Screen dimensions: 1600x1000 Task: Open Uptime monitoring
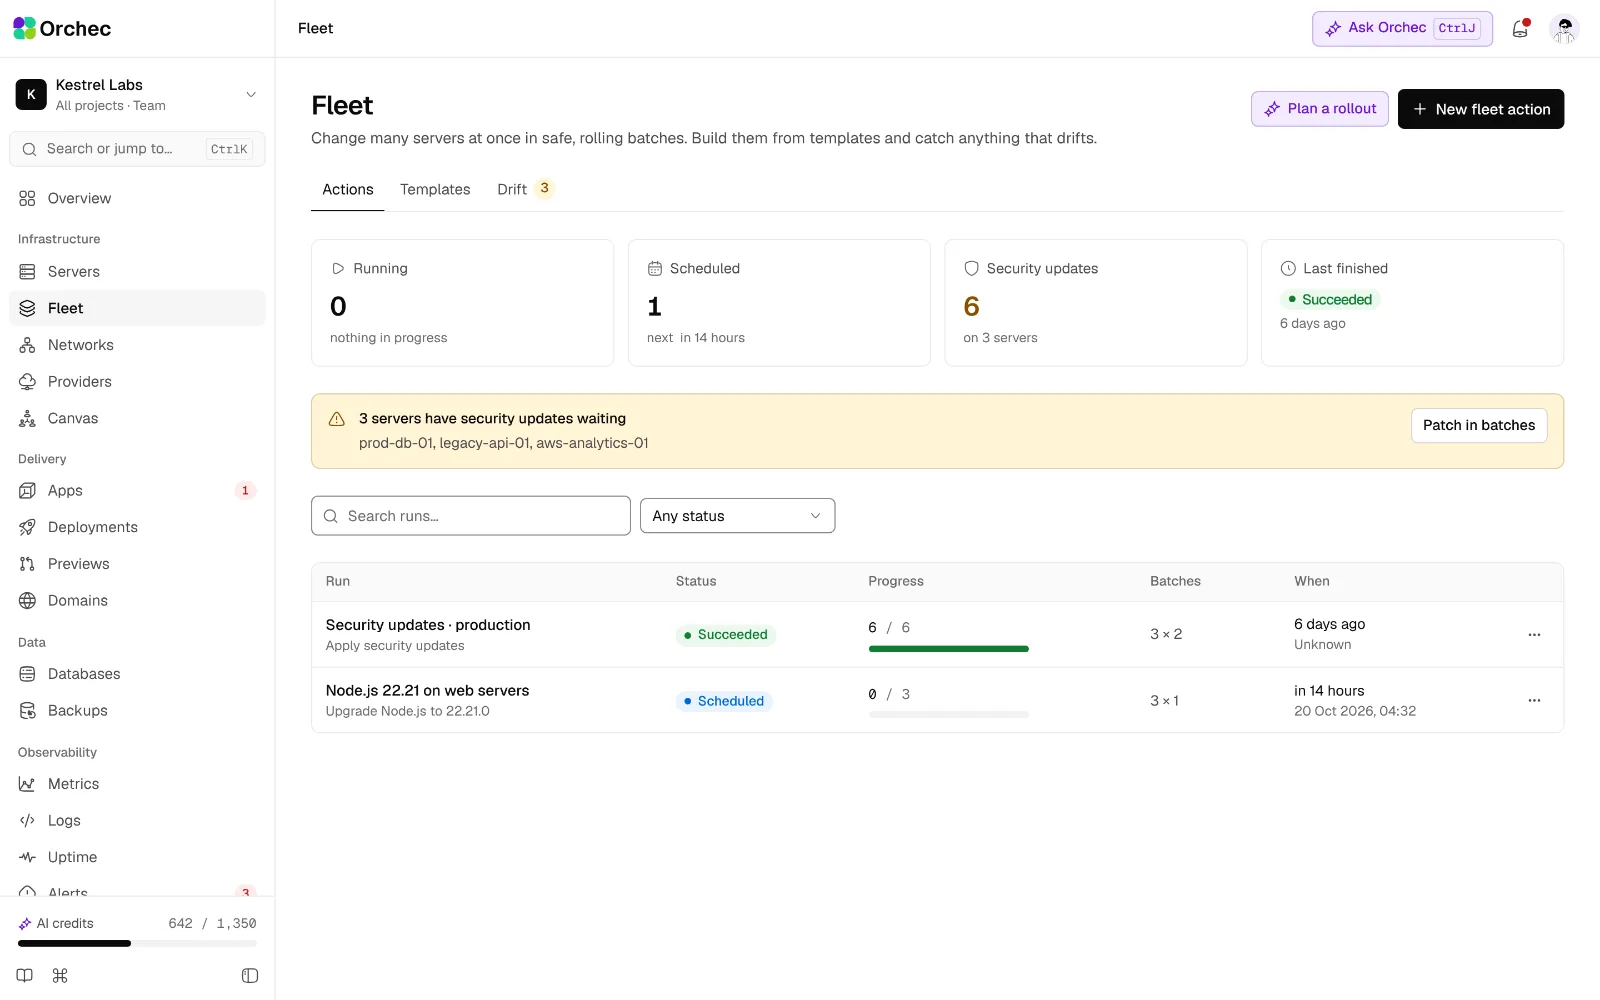[137, 857]
